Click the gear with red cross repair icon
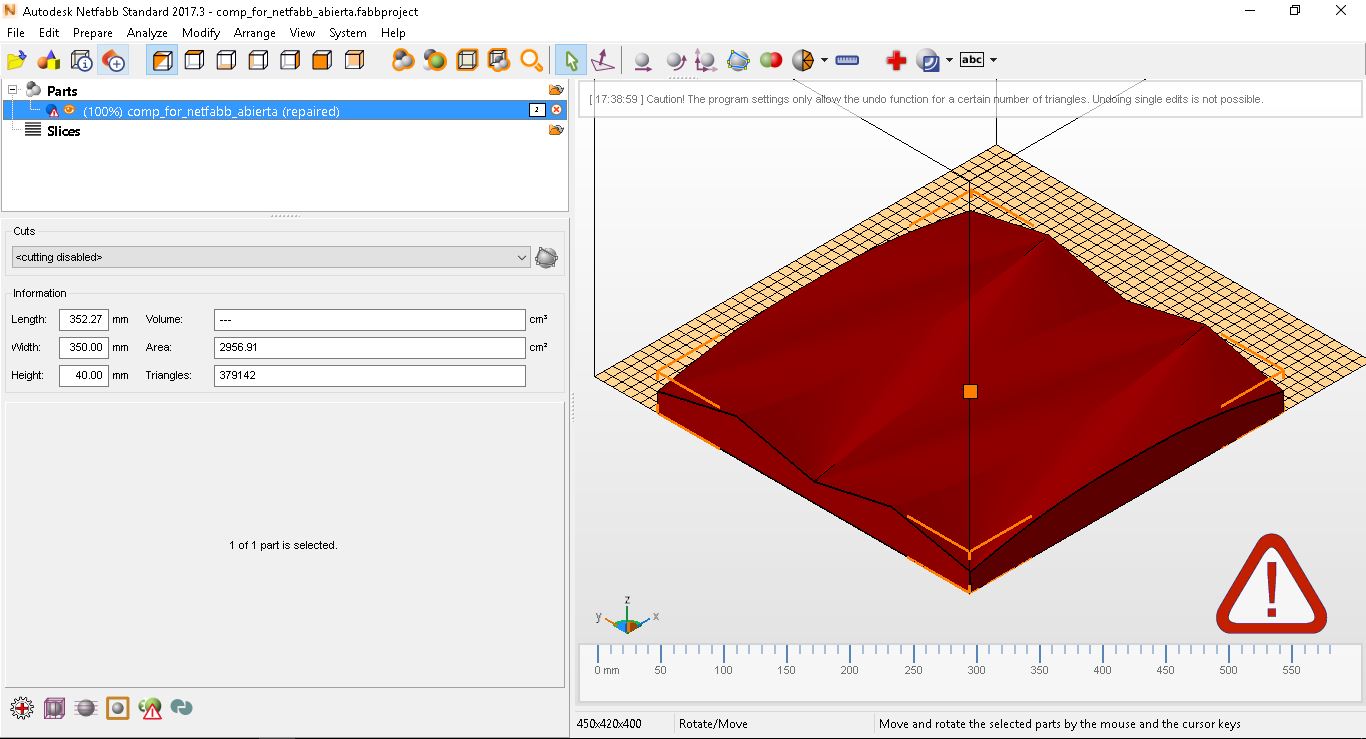 (22, 708)
